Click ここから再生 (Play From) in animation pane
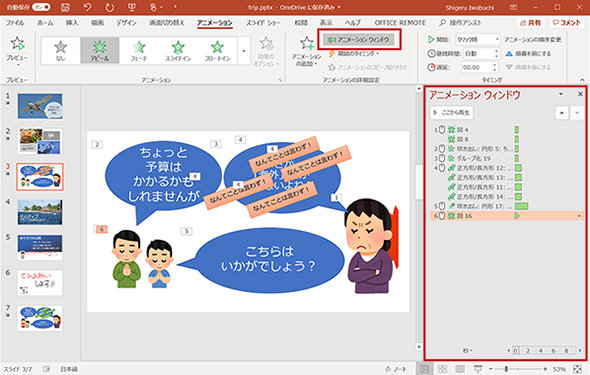The image size is (590, 375). click(x=452, y=113)
